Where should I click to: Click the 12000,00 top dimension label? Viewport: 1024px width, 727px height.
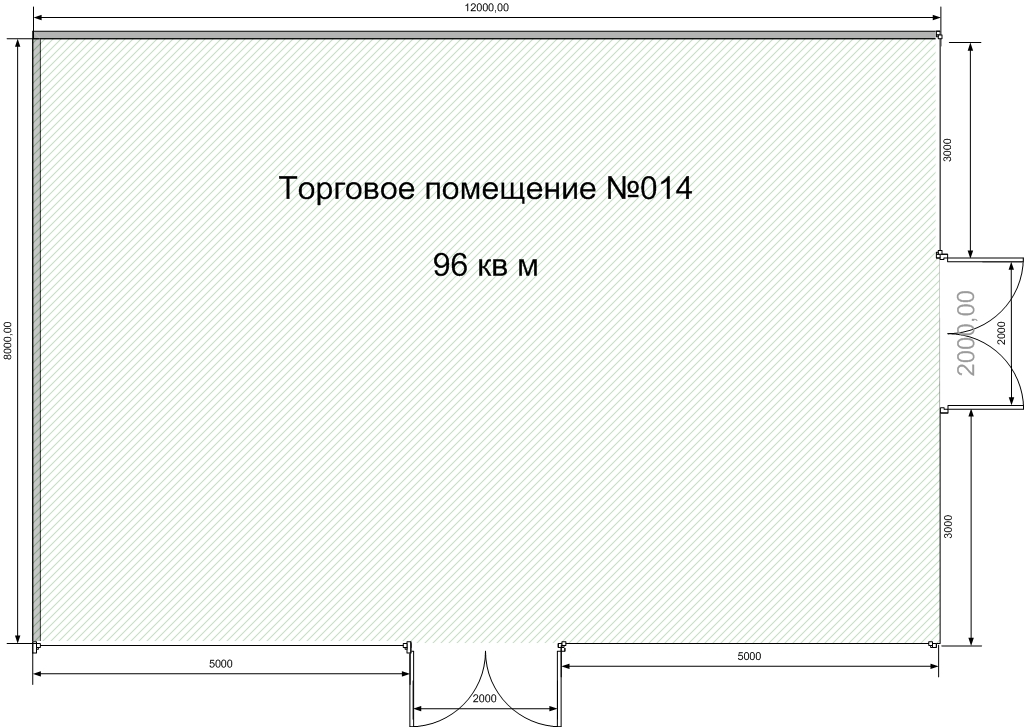485,7
